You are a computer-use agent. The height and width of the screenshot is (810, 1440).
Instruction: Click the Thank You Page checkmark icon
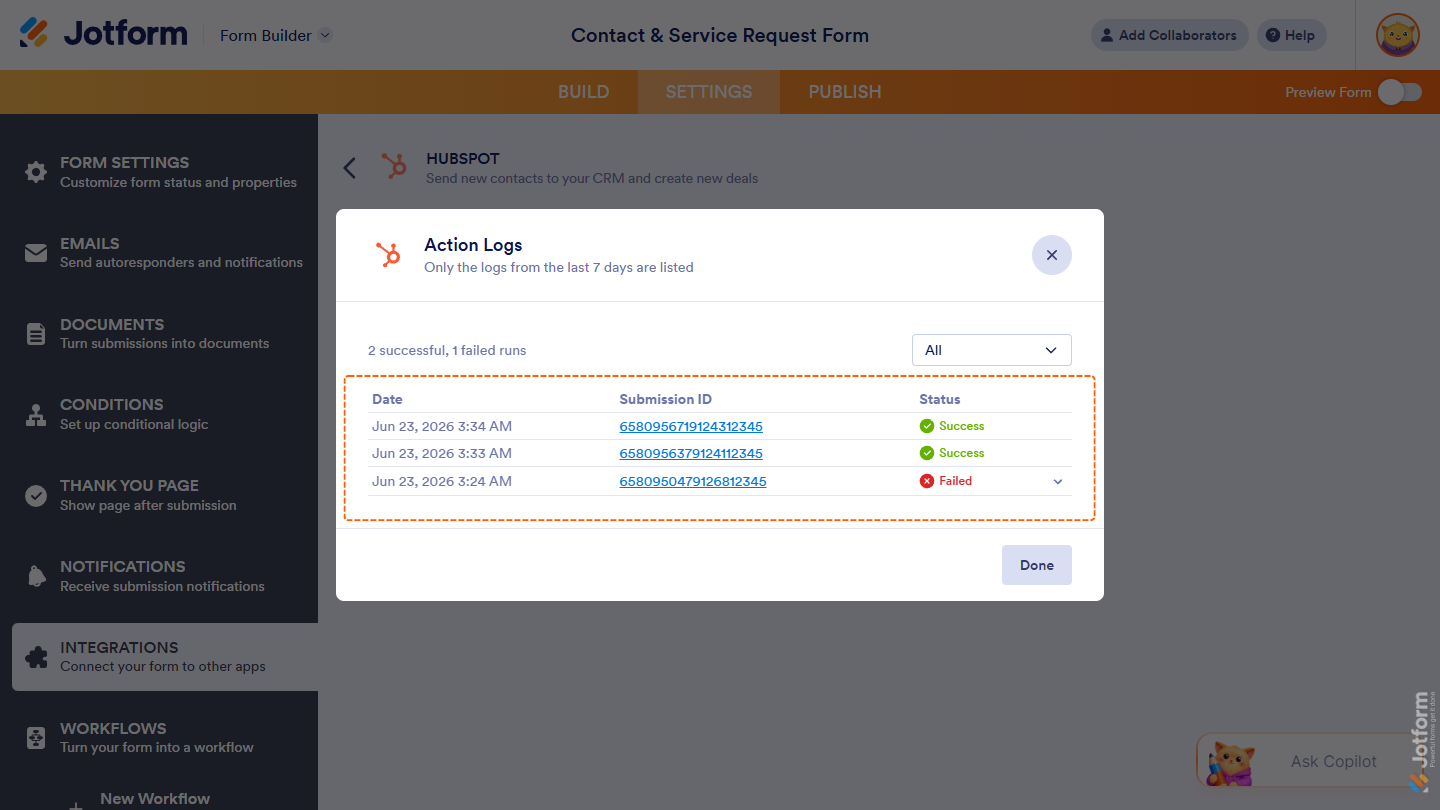click(x=36, y=495)
